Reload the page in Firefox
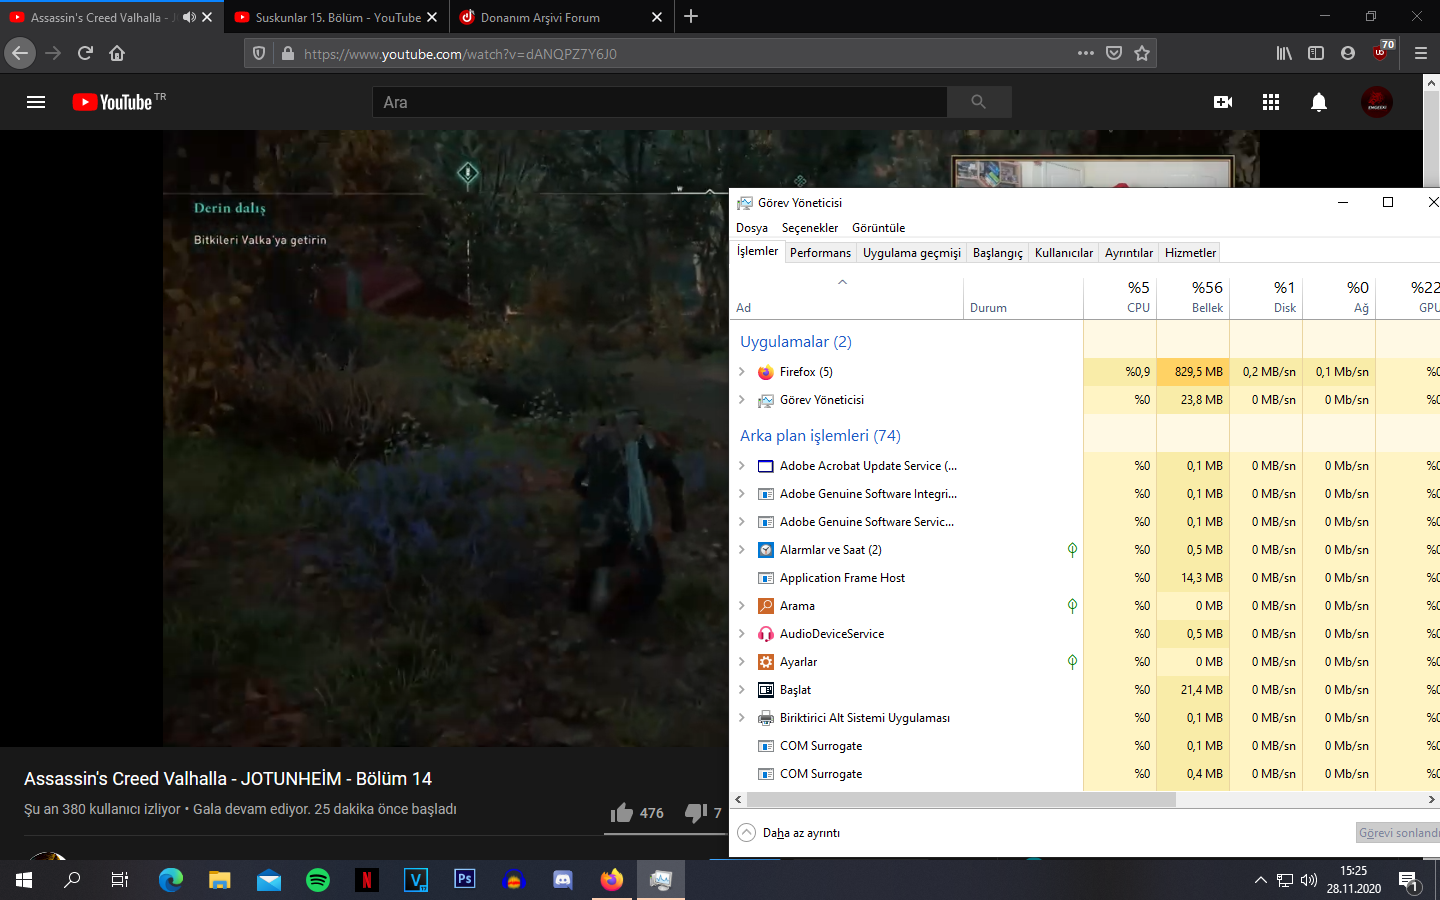 pyautogui.click(x=85, y=53)
